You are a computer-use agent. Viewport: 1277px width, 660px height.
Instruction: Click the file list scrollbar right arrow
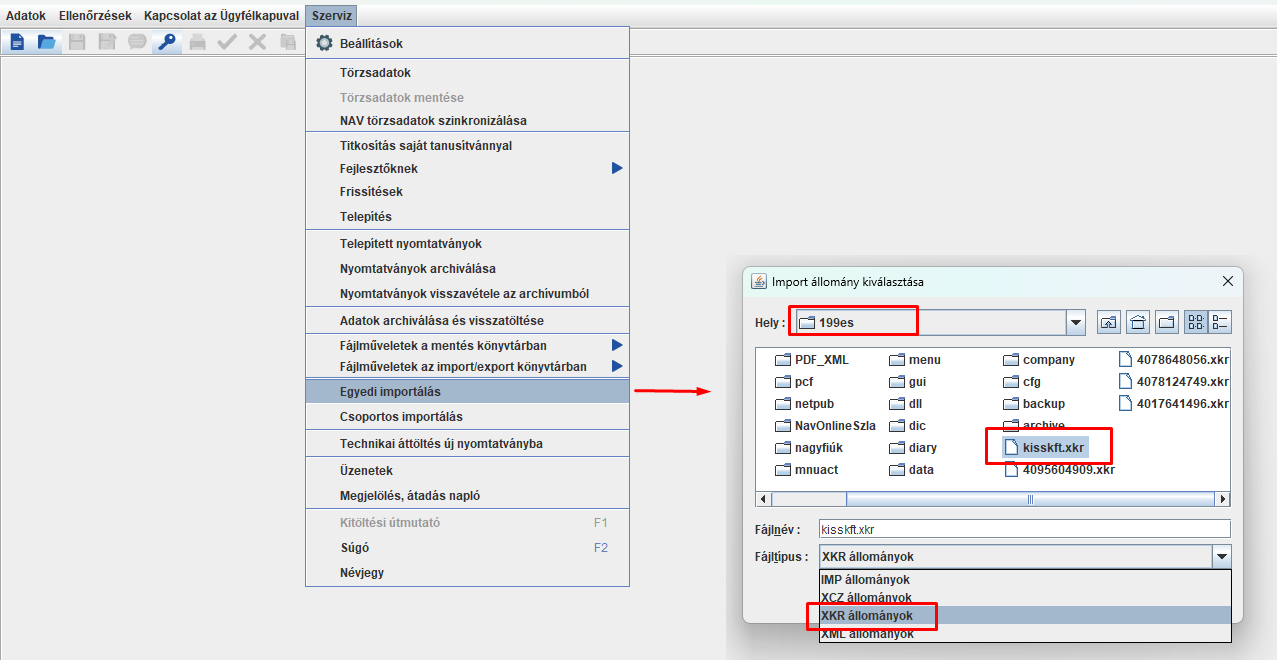[x=1222, y=499]
